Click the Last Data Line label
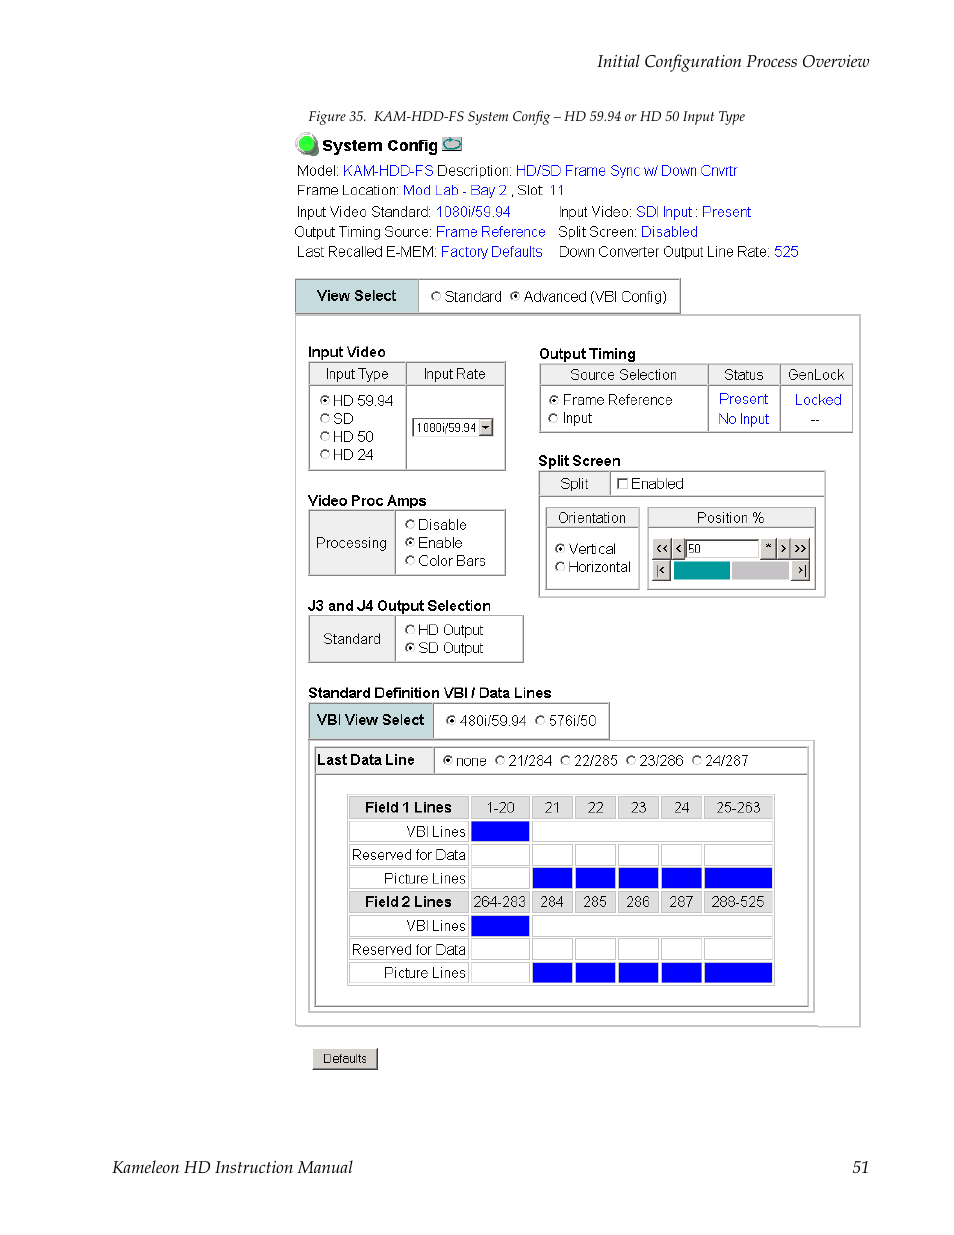 [x=366, y=760]
